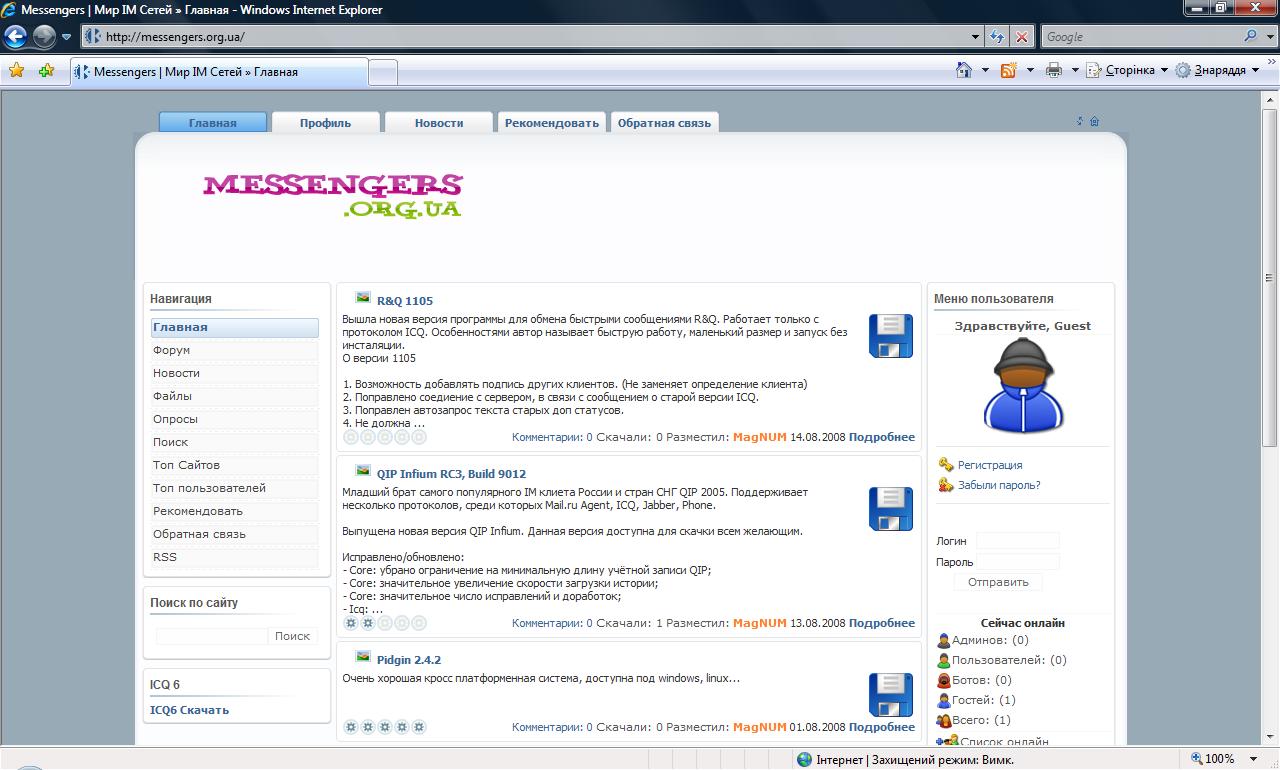Viewport: 1280px width, 770px height.
Task: Click the printer icon in the toolbar
Action: pyautogui.click(x=1053, y=70)
